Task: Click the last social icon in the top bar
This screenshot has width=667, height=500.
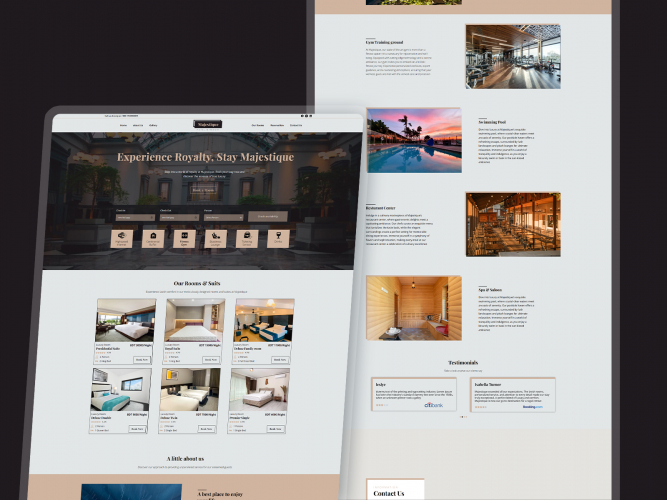Action: [x=311, y=116]
